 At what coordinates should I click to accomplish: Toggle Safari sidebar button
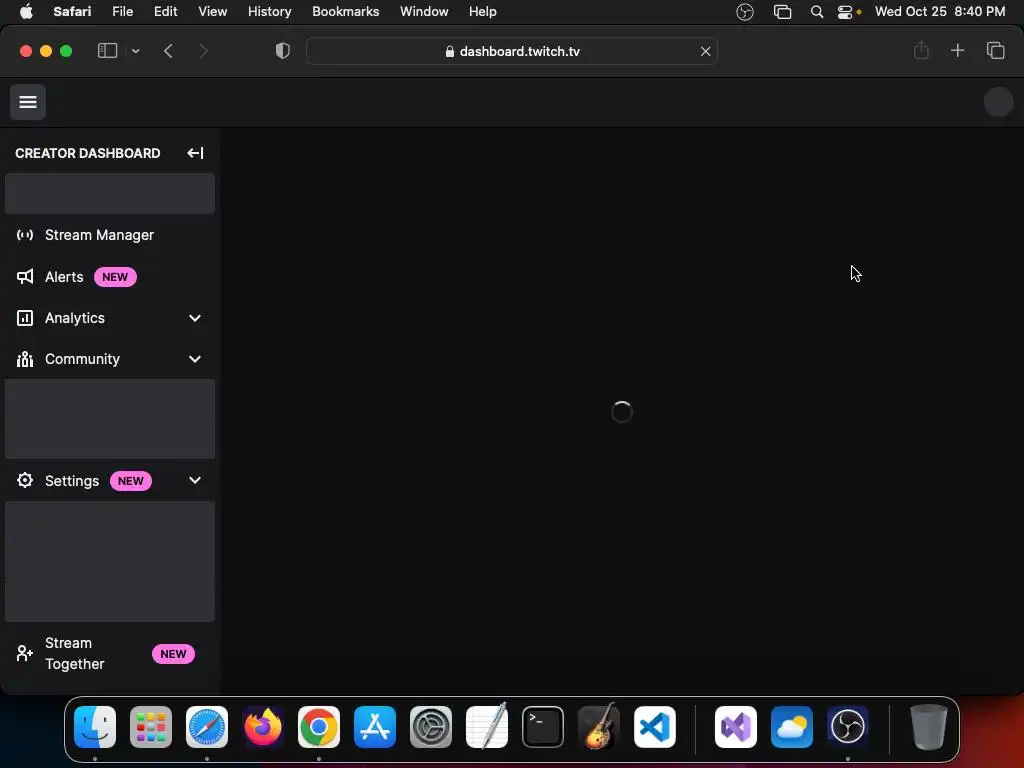107,51
